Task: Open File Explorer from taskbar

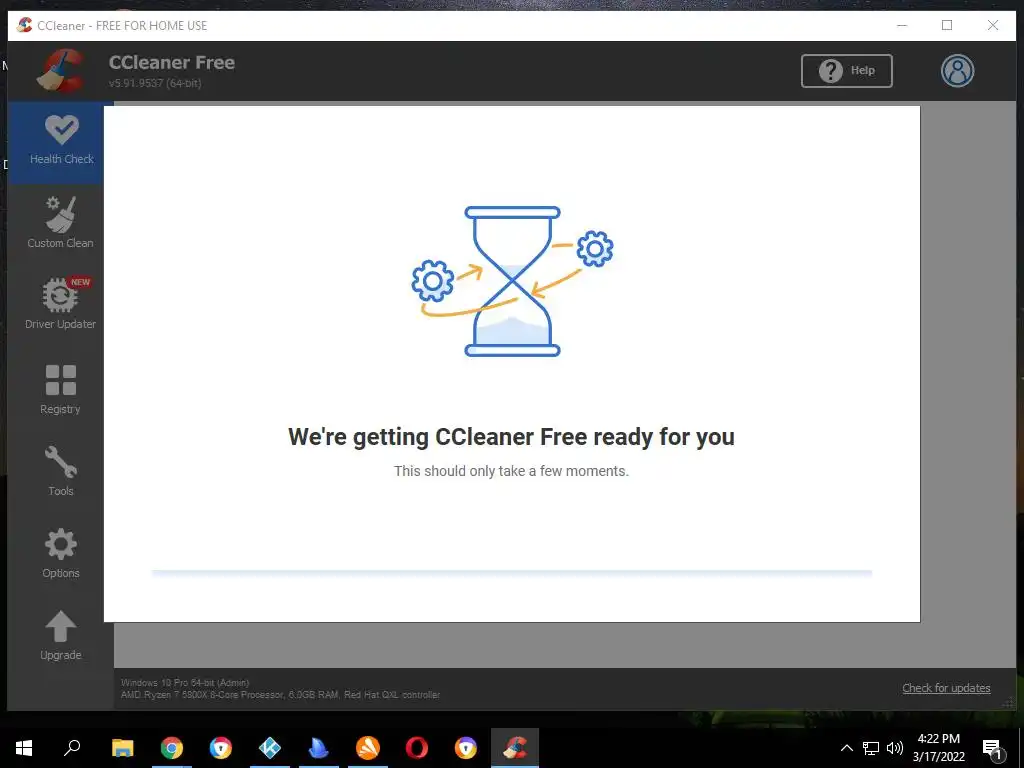Action: pos(122,748)
